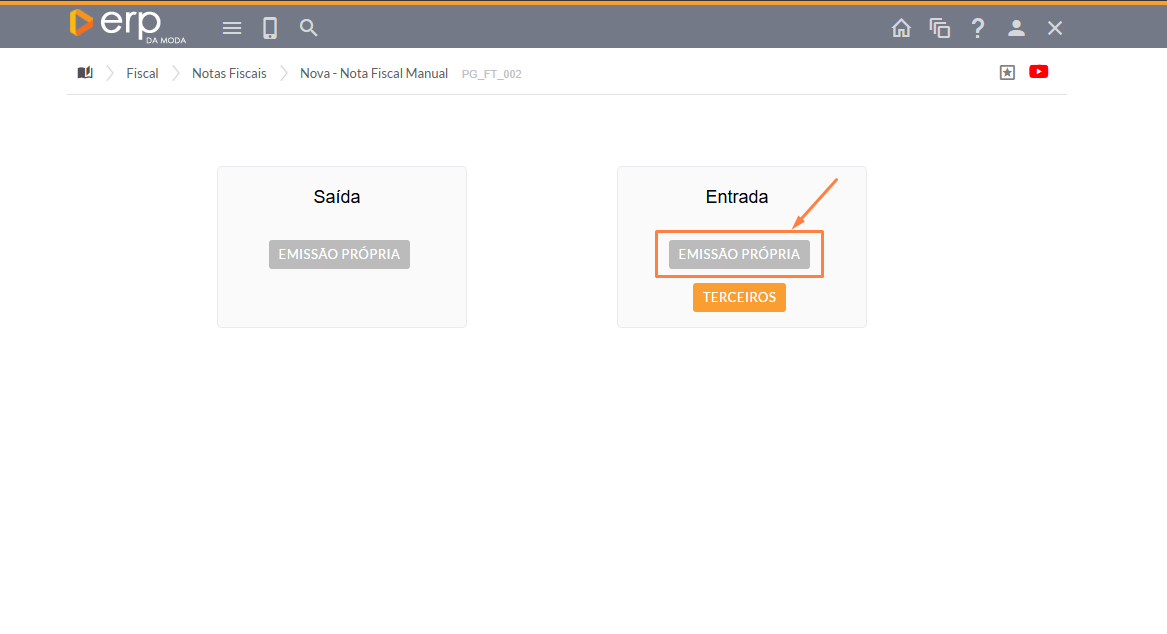
Task: Go to Notas Fiscais breadcrumb item
Action: pos(229,73)
